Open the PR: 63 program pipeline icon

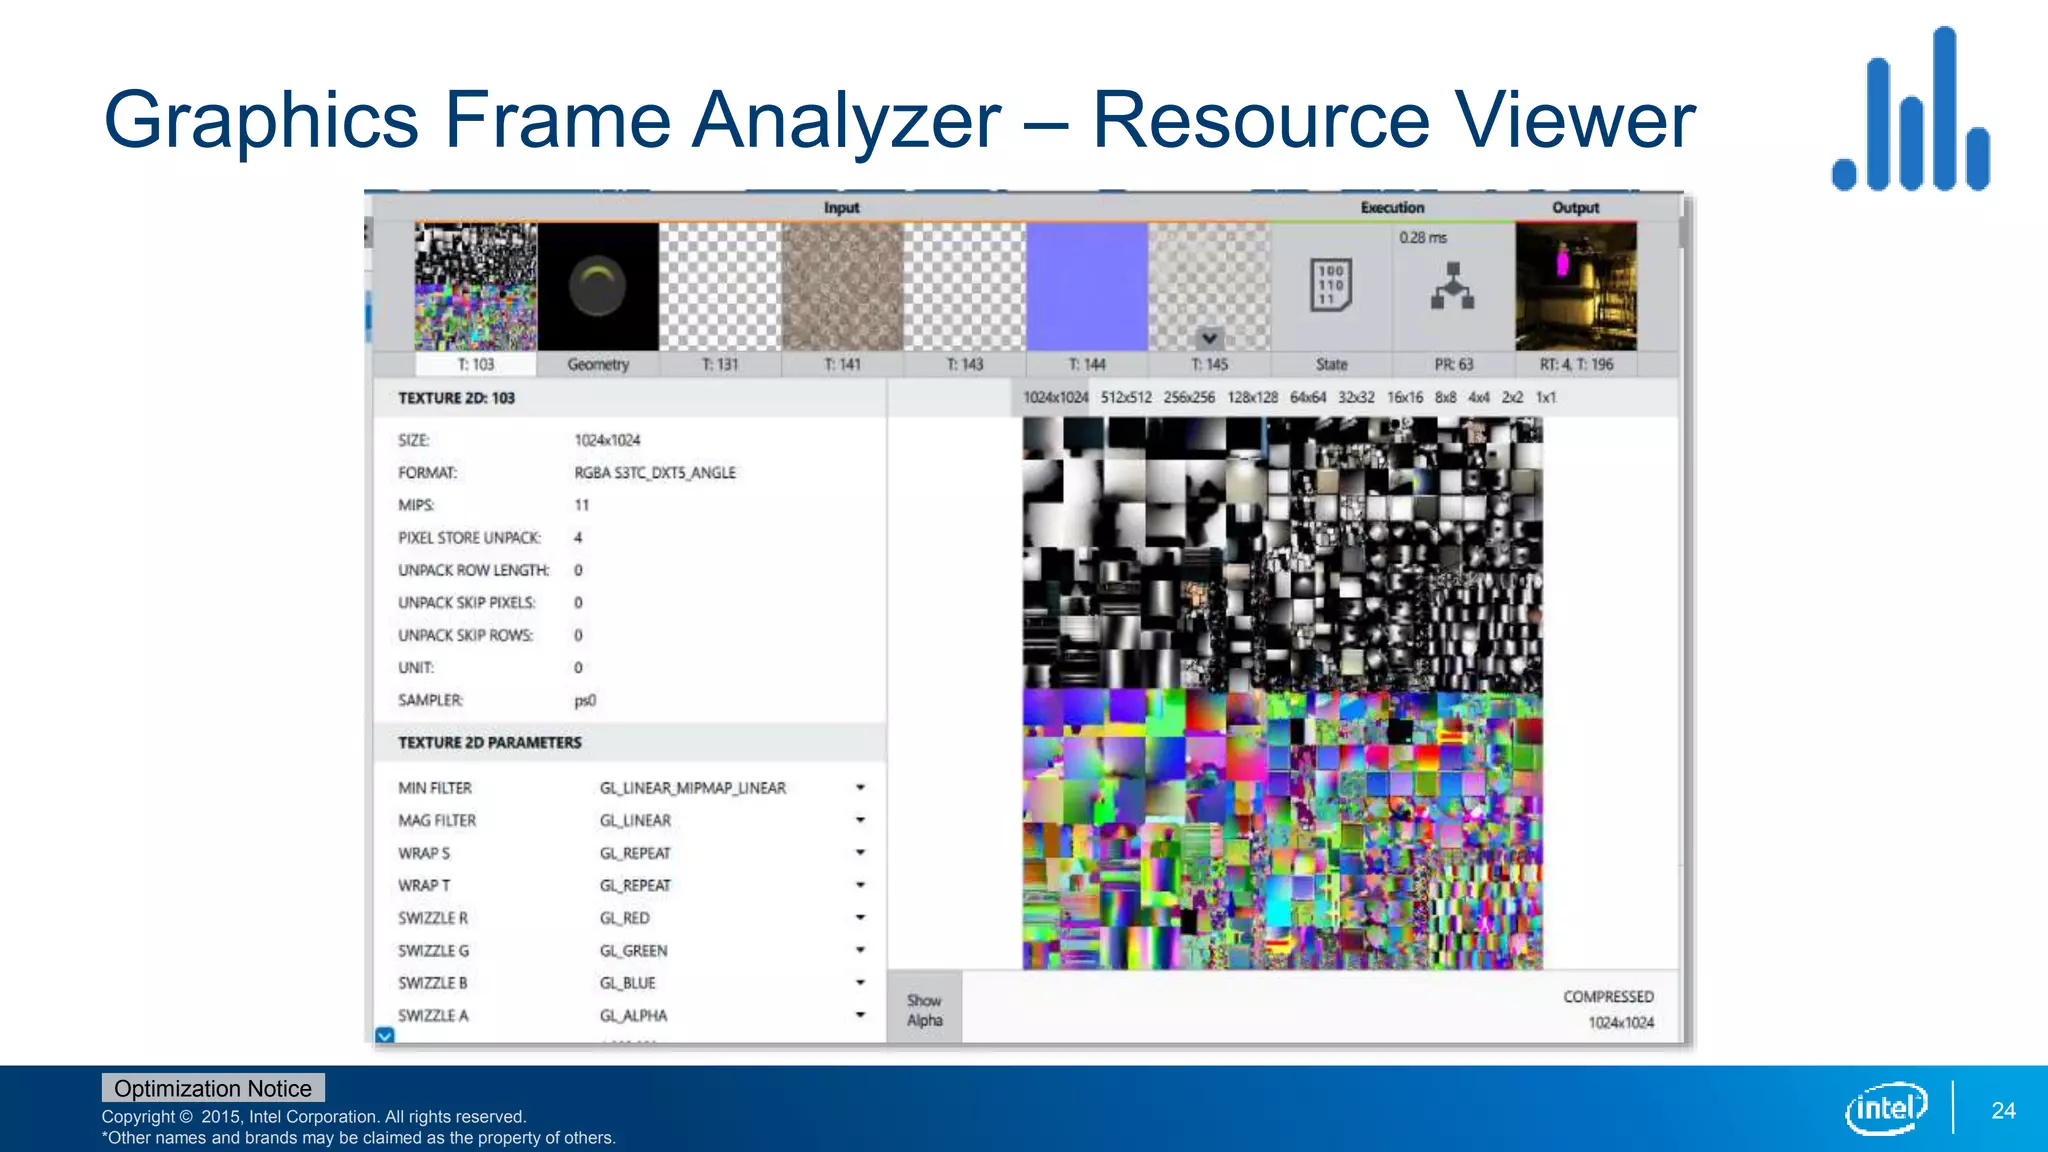pos(1453,286)
